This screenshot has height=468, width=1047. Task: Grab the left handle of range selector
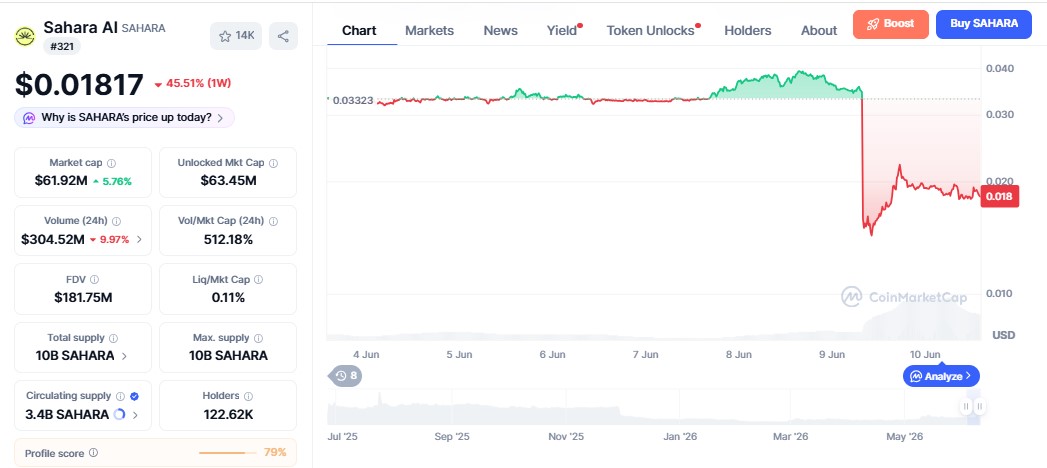point(966,406)
